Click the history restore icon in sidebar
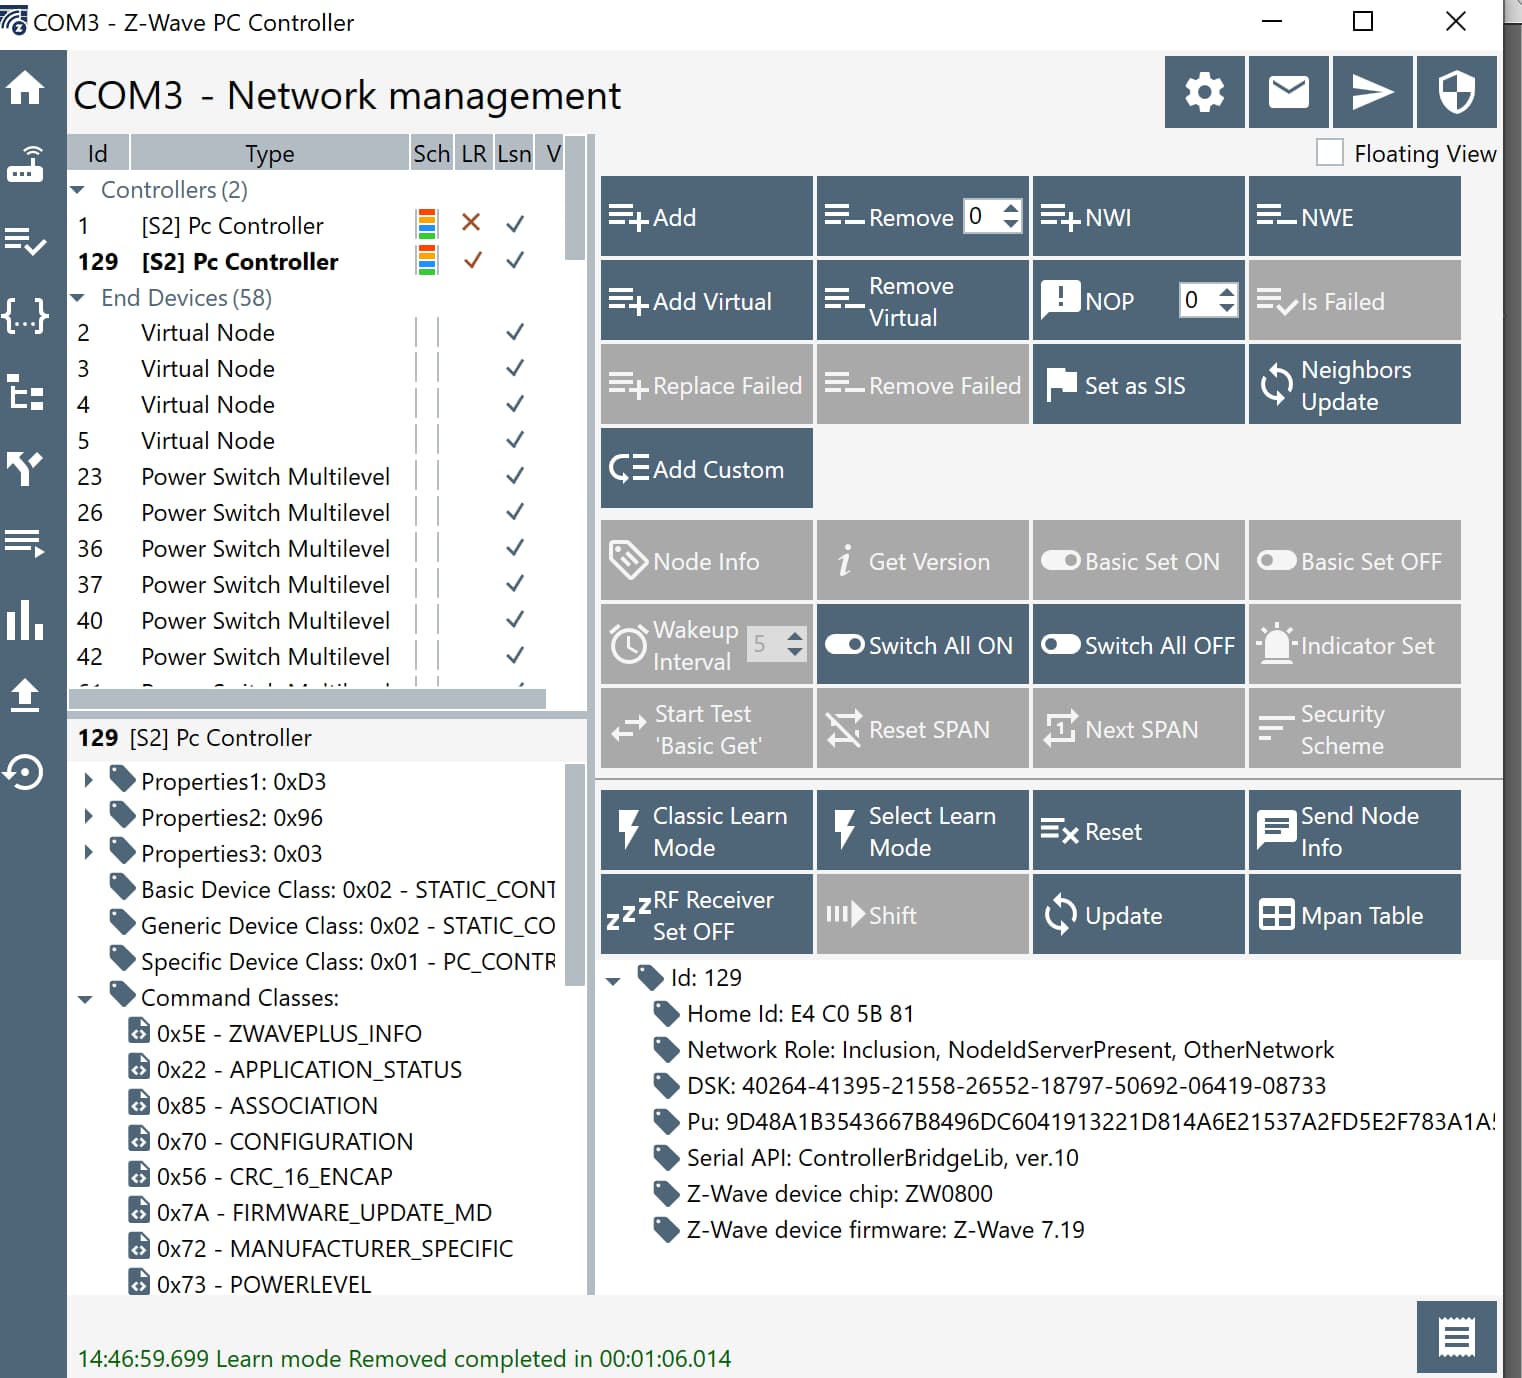The image size is (1522, 1378). tap(25, 772)
